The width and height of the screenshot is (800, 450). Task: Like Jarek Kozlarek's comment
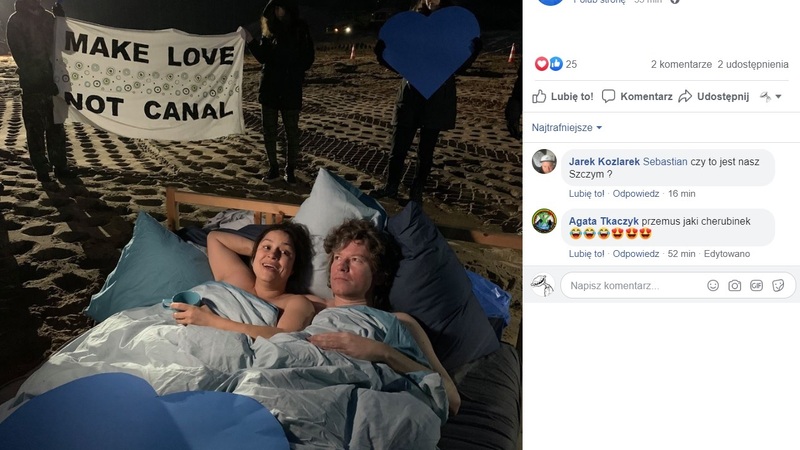(x=586, y=193)
